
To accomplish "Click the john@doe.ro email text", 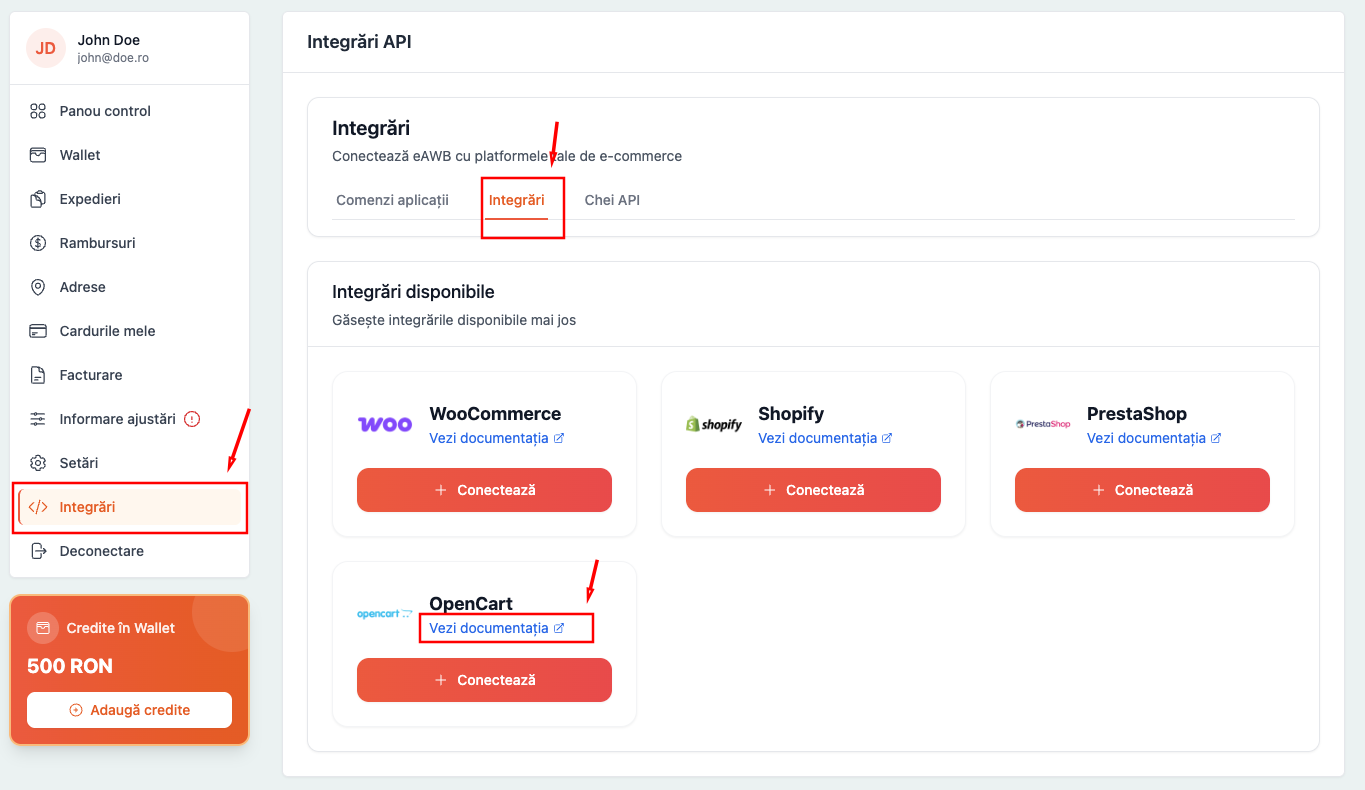I will tap(113, 58).
